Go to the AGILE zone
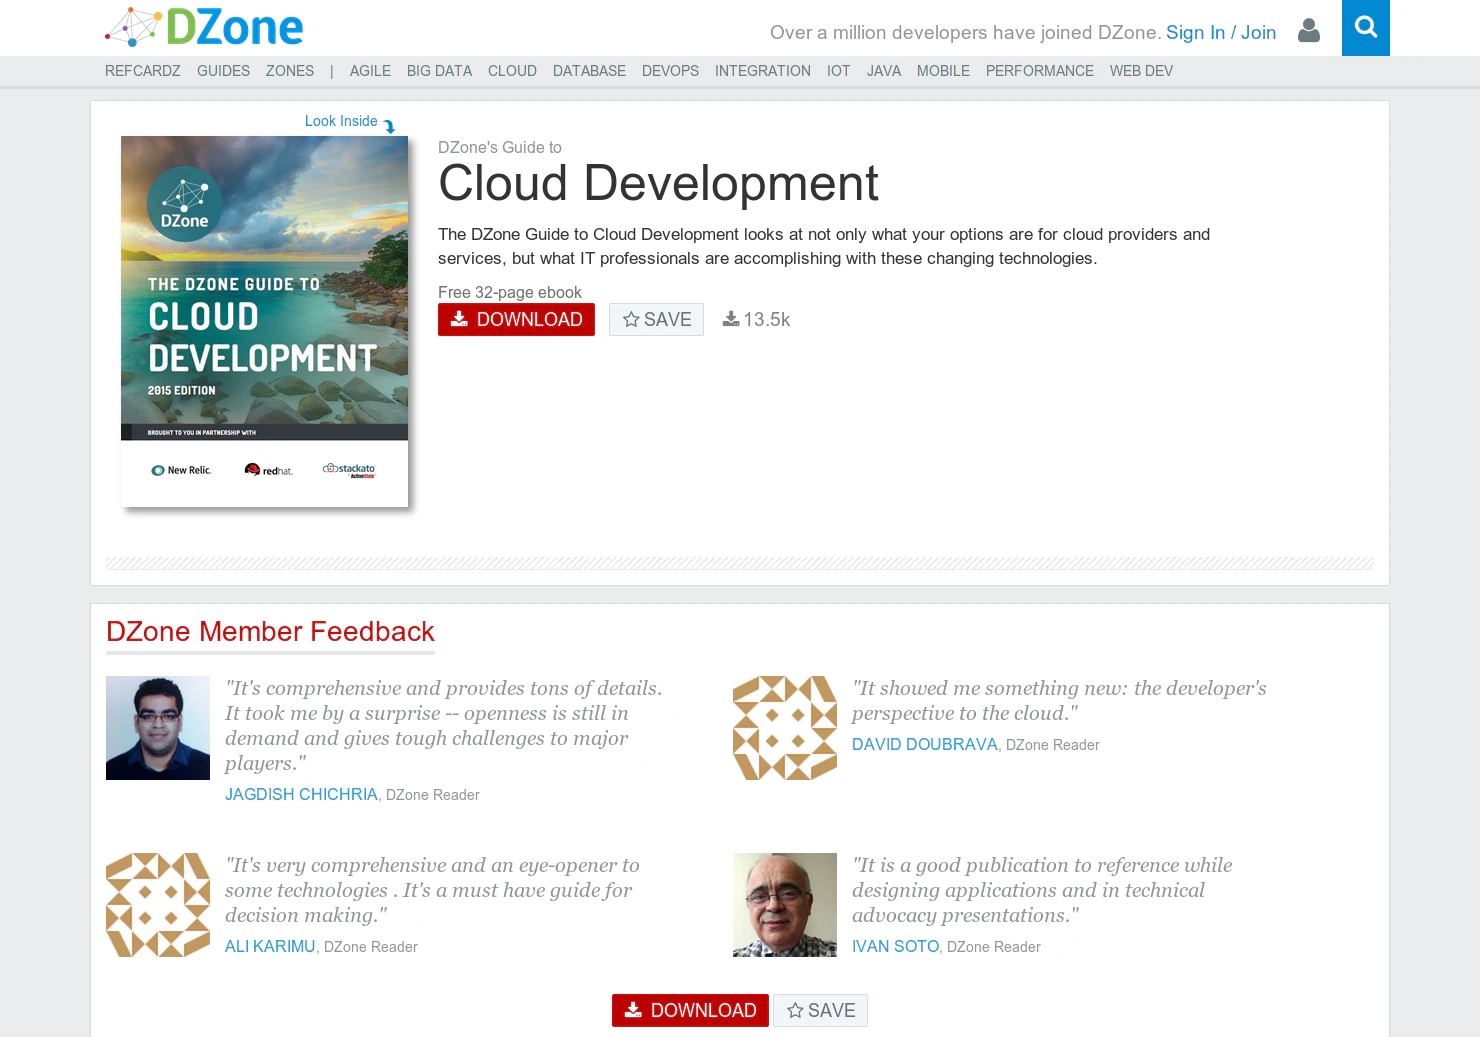The height and width of the screenshot is (1037, 1480). click(370, 71)
